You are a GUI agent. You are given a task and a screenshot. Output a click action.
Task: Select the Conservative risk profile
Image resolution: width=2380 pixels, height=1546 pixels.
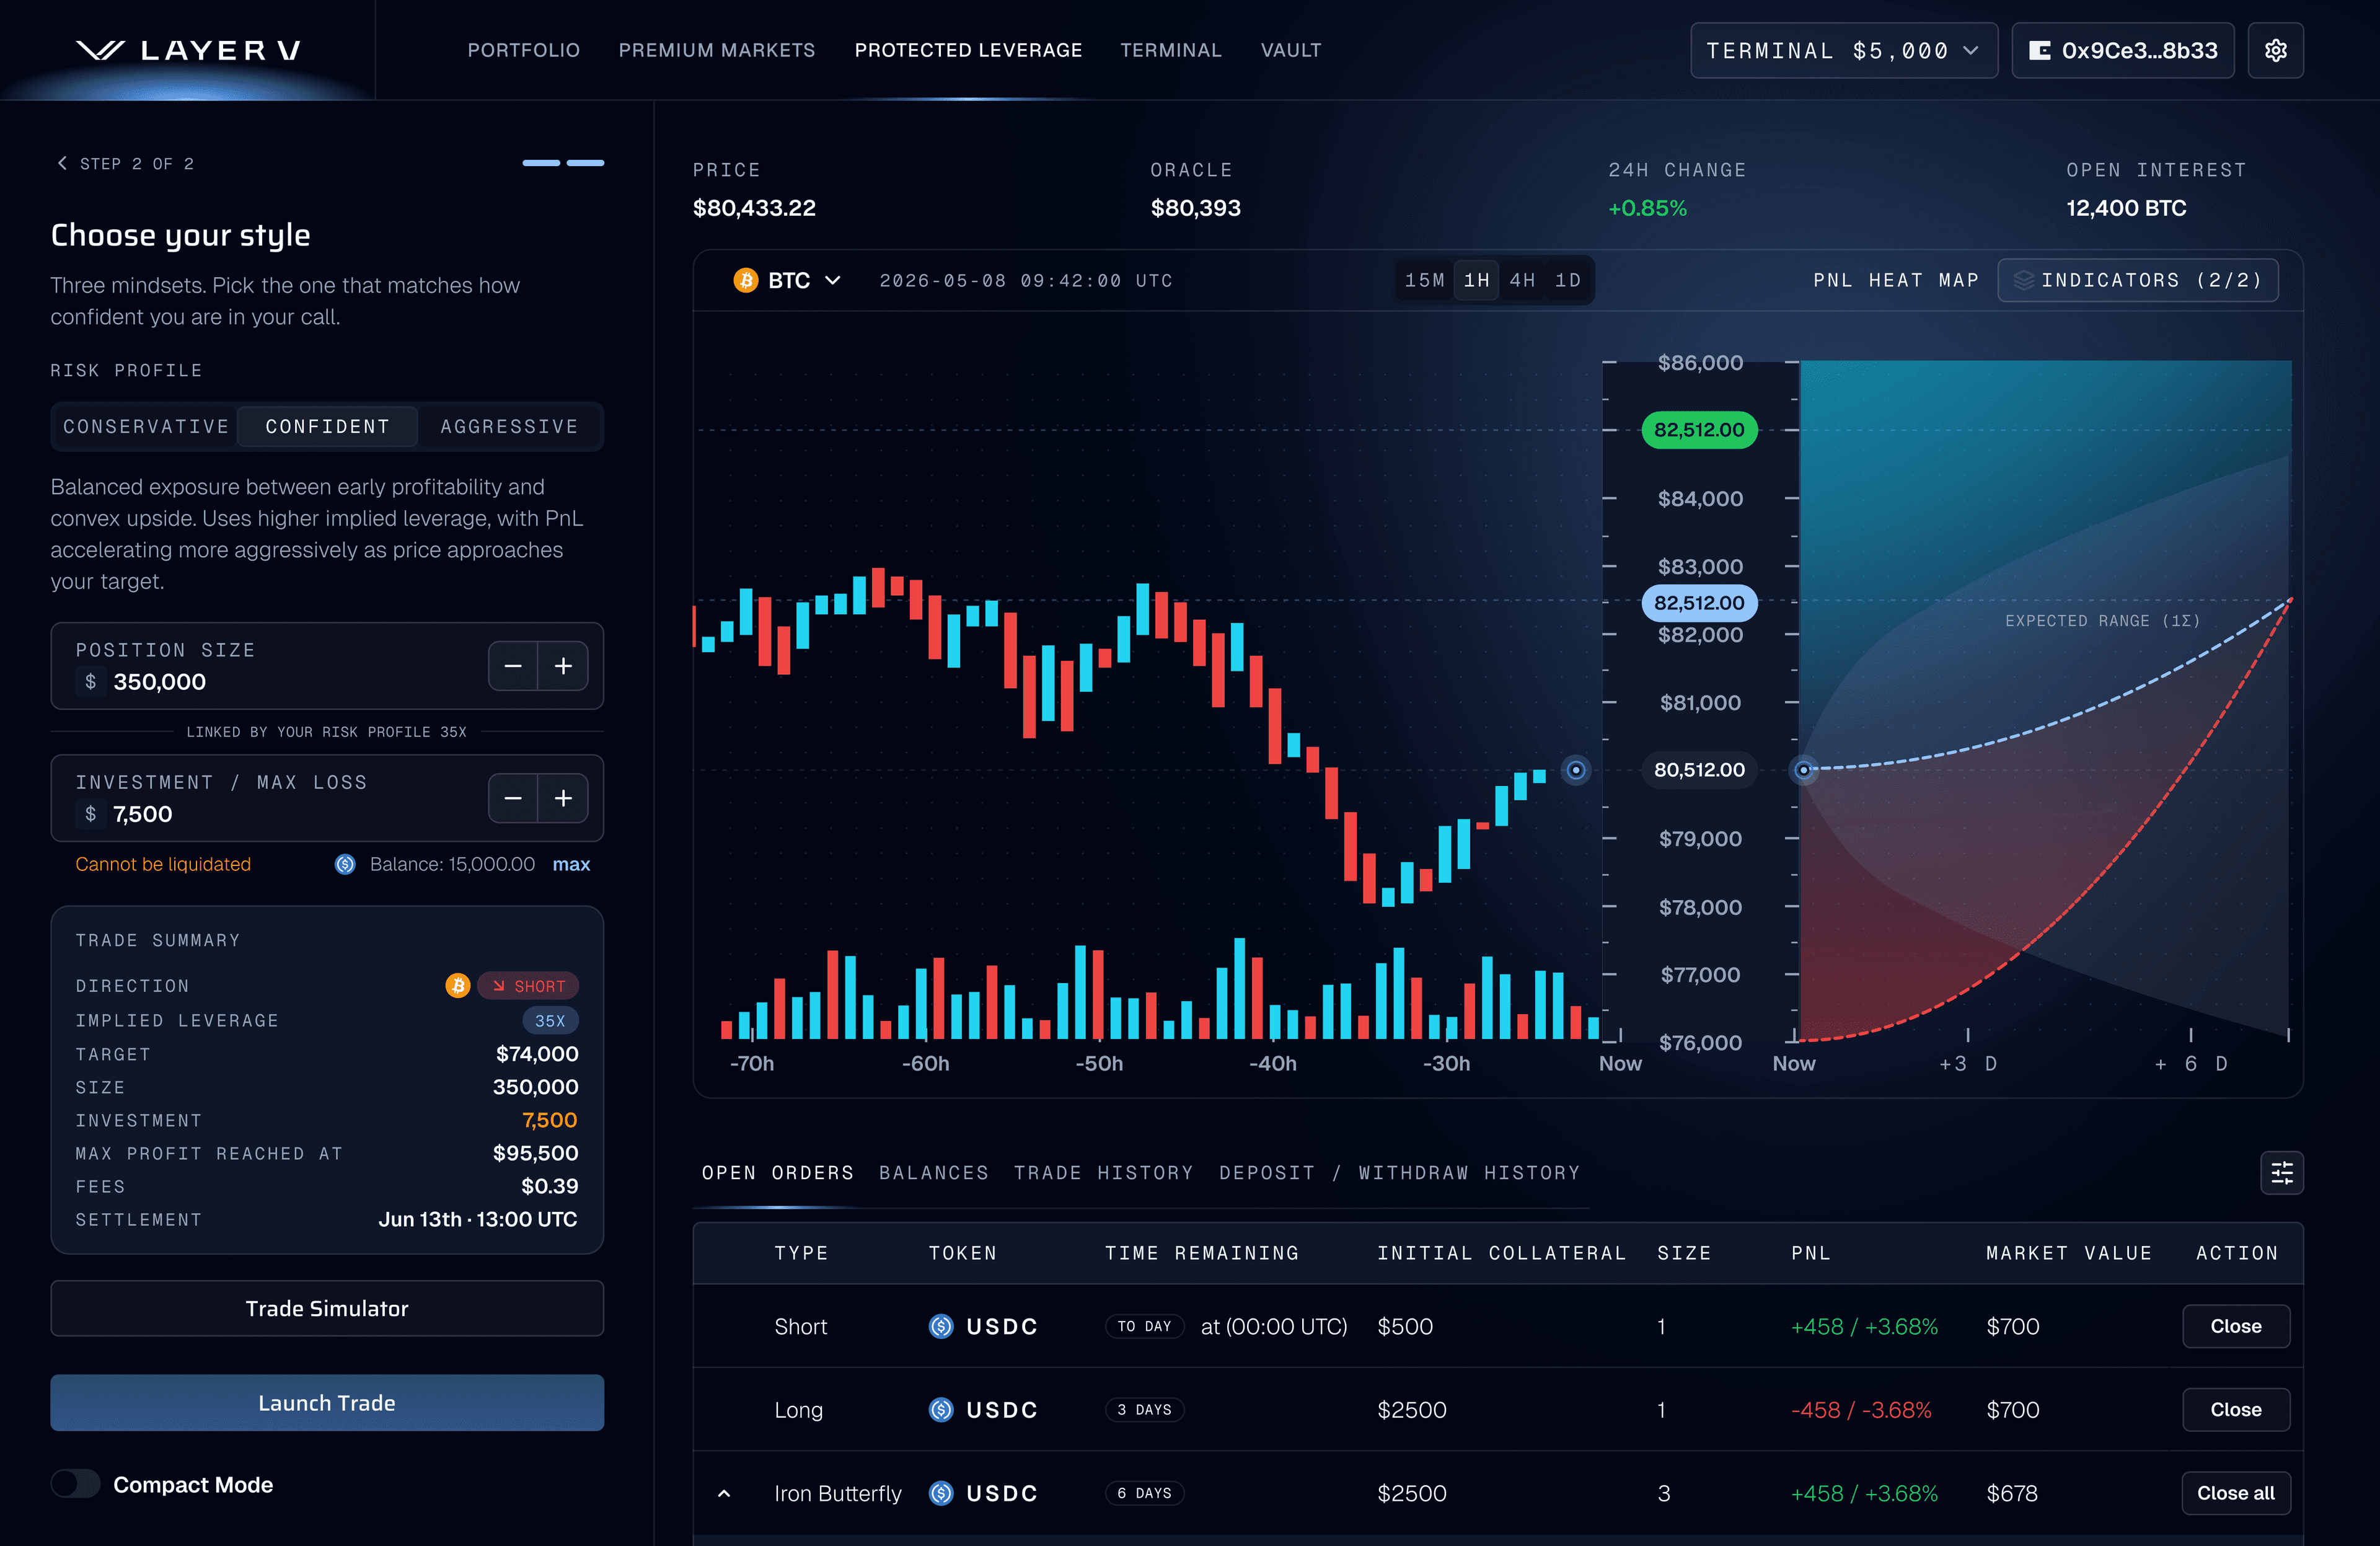tap(146, 427)
